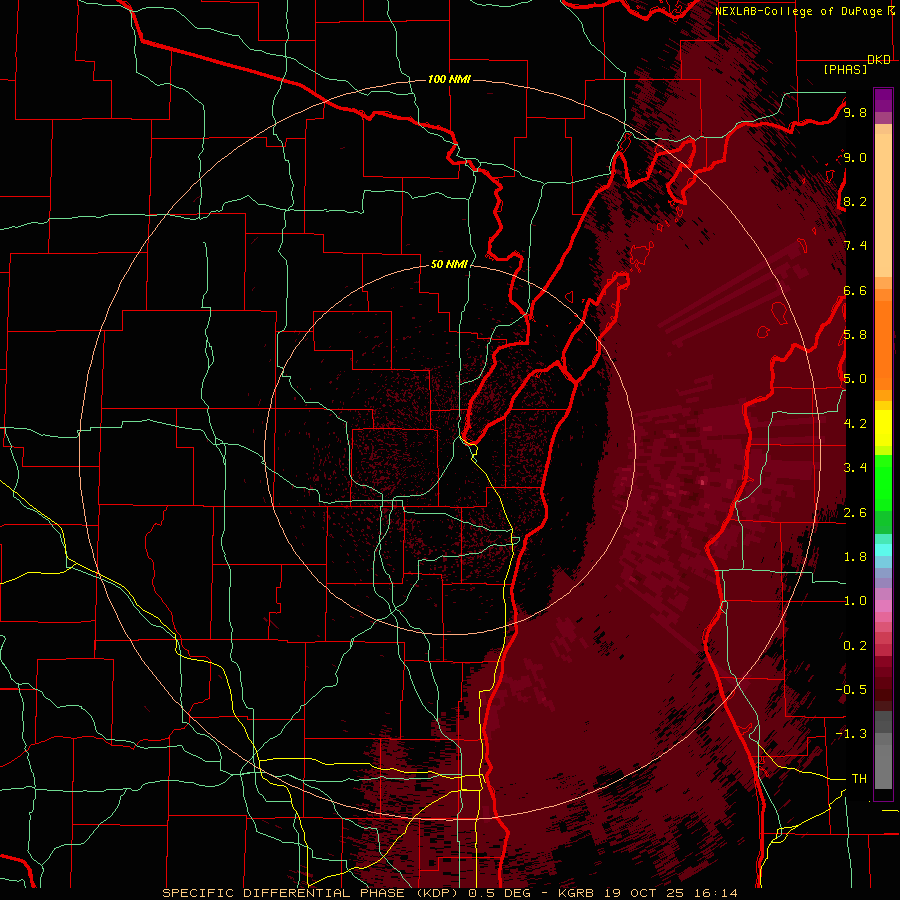Image resolution: width=900 pixels, height=900 pixels.
Task: Click the 19 OCT 25 date text
Action: [x=646, y=893]
